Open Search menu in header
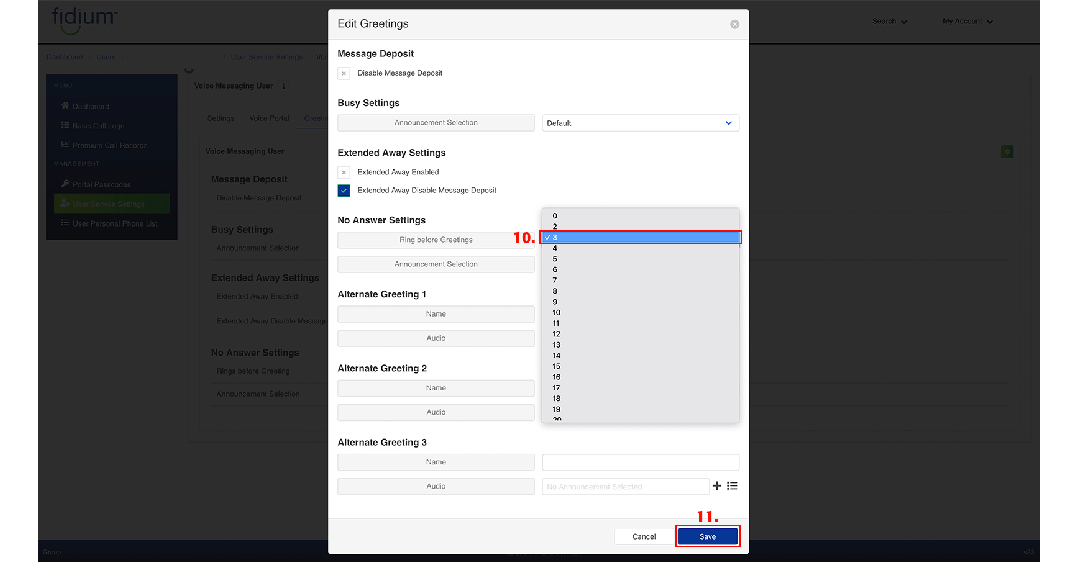 coord(889,21)
